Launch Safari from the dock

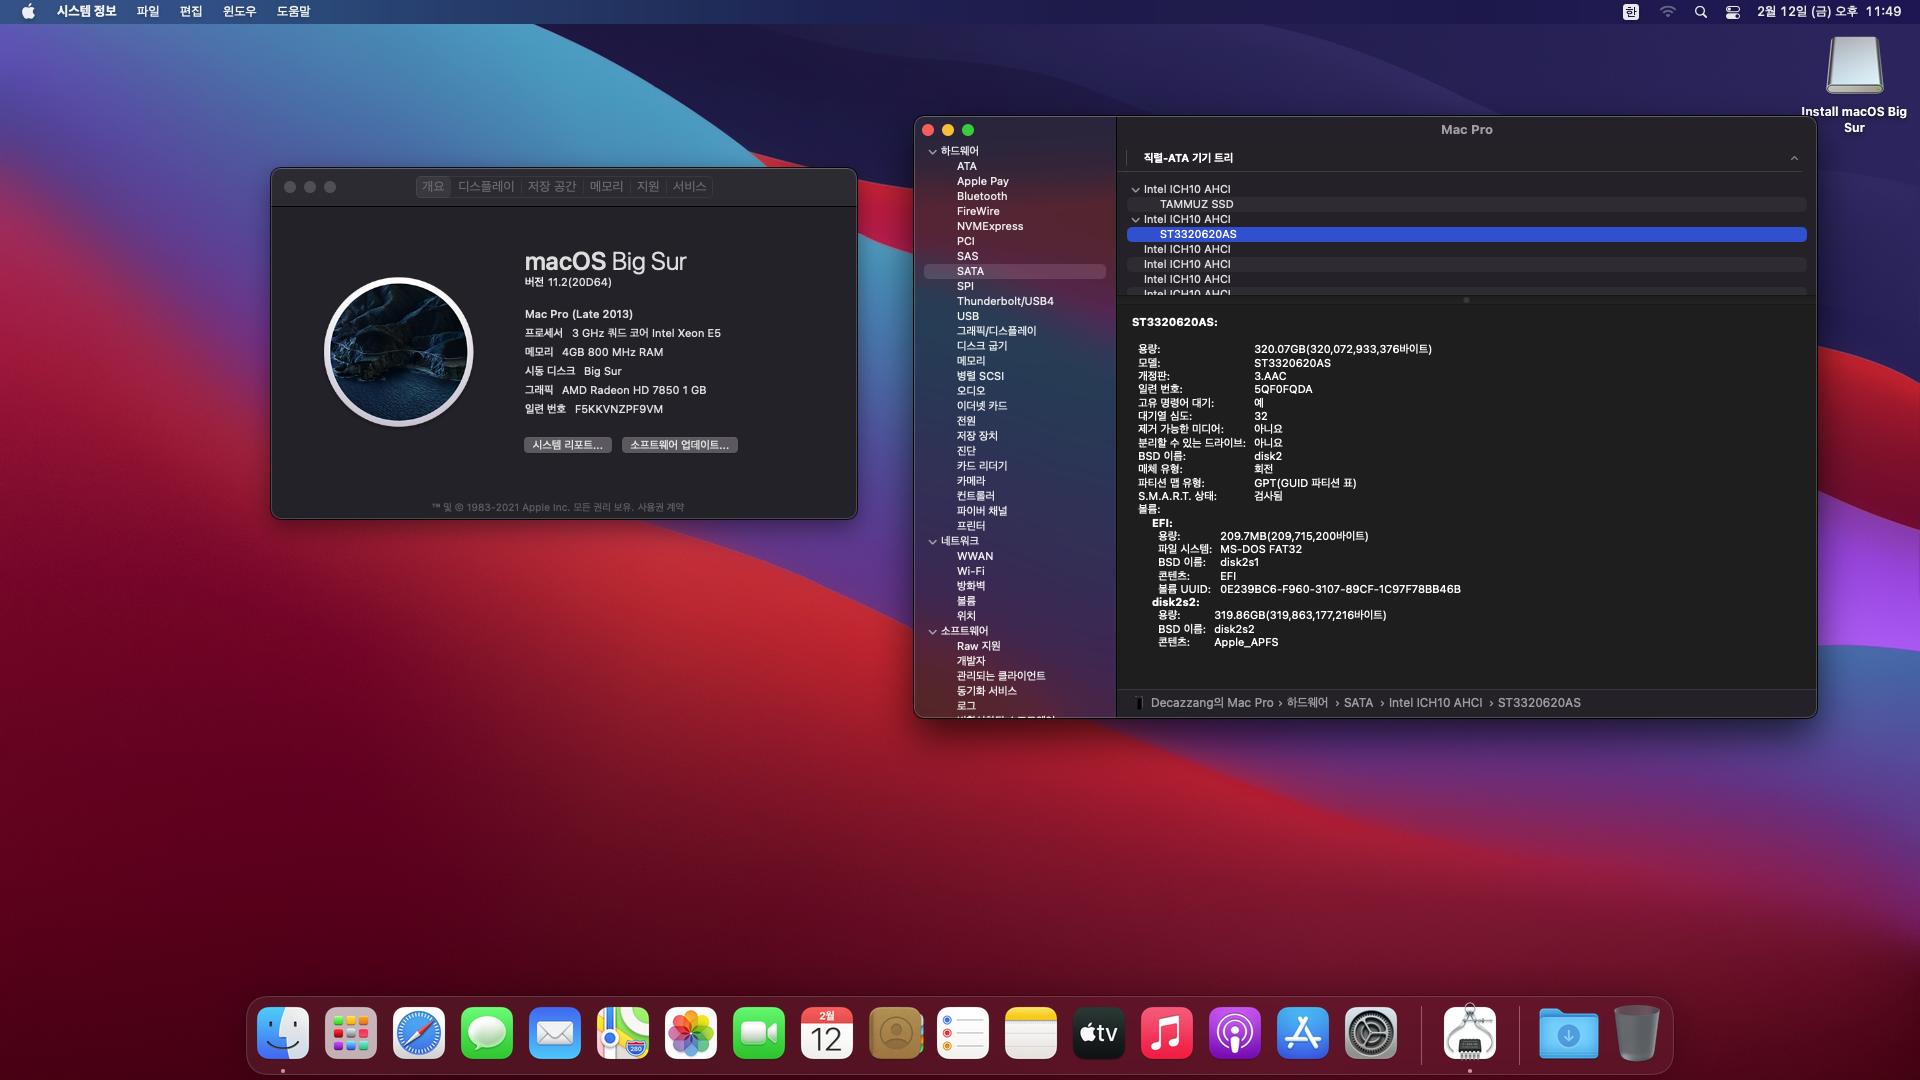[419, 1033]
